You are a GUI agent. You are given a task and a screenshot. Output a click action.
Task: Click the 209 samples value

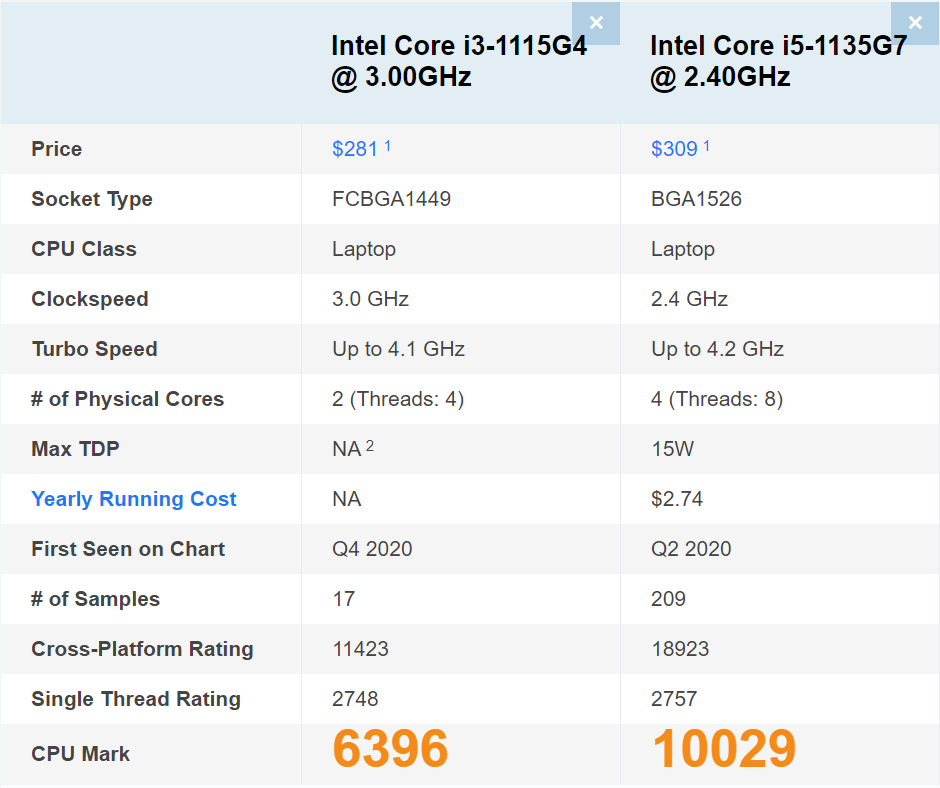pos(668,598)
